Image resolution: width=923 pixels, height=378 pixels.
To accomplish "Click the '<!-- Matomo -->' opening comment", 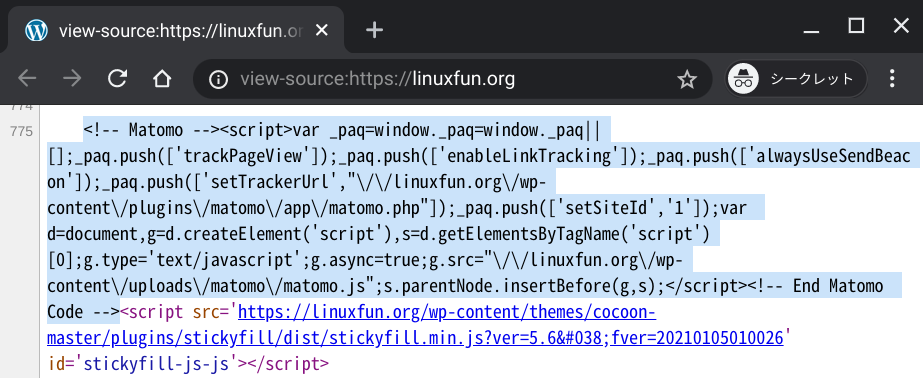I will tap(151, 131).
